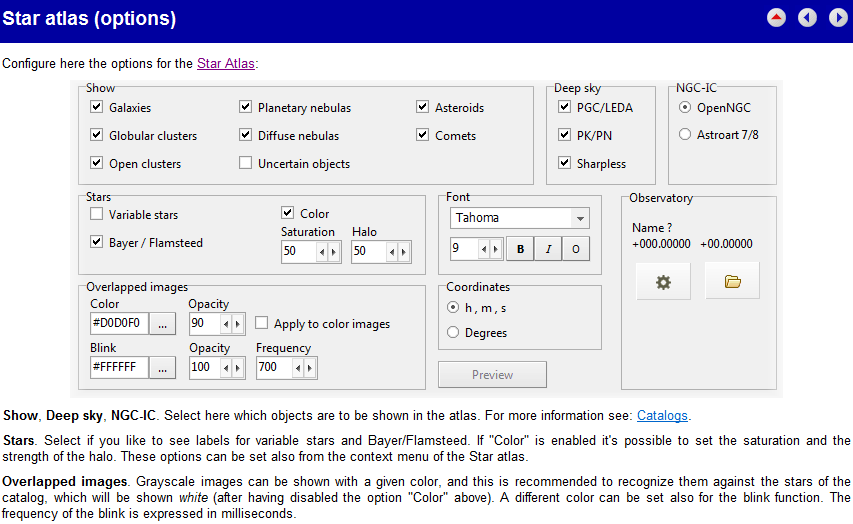
Task: Decrease overlapped Color opacity 90
Action: click(226, 324)
